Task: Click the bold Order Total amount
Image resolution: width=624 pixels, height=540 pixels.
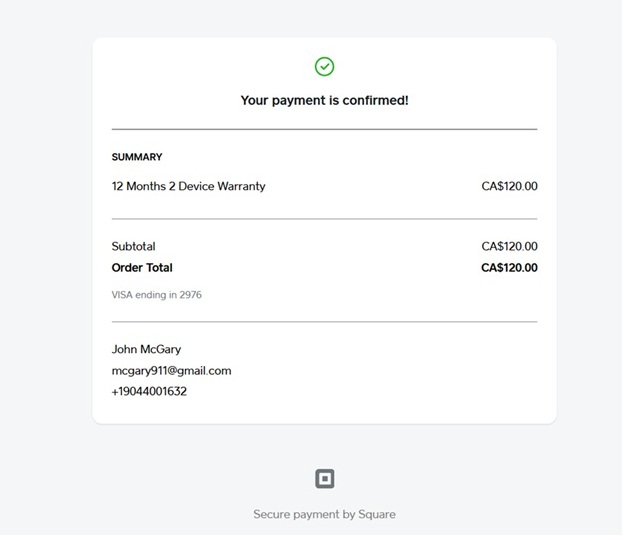Action: (x=509, y=268)
